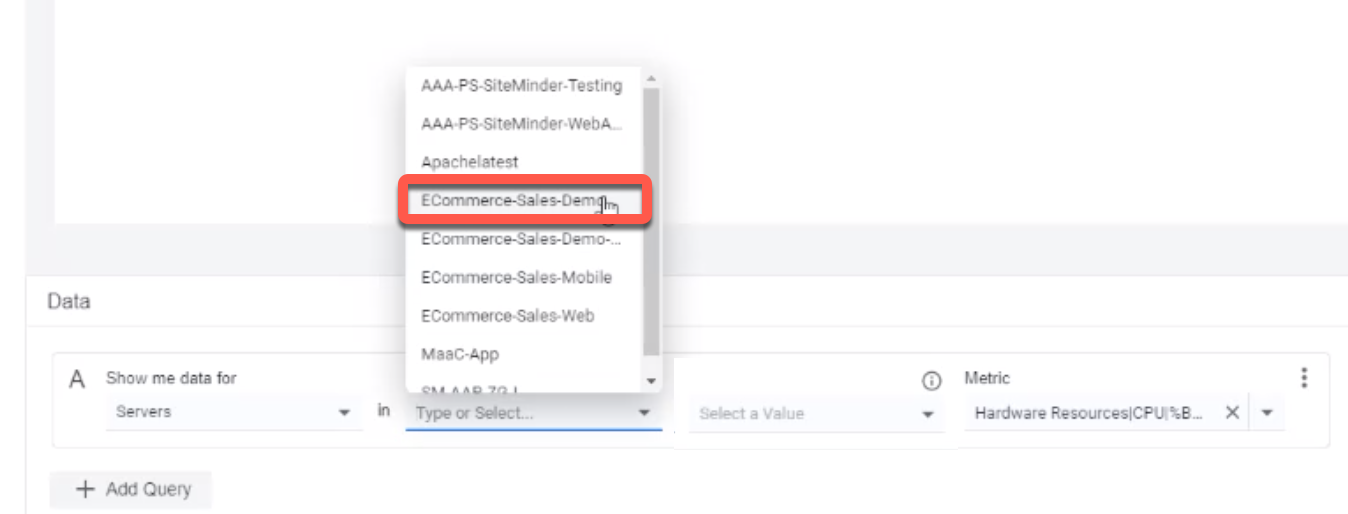Click the plus icon on Add Query
Viewport: 1348px width, 514px height.
click(73, 490)
